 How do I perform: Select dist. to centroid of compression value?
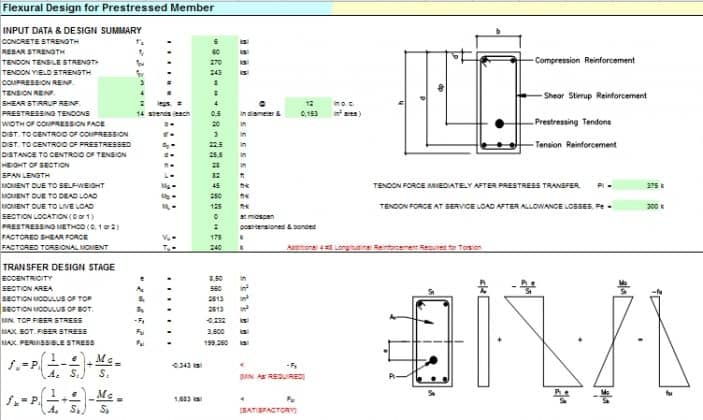[x=215, y=134]
